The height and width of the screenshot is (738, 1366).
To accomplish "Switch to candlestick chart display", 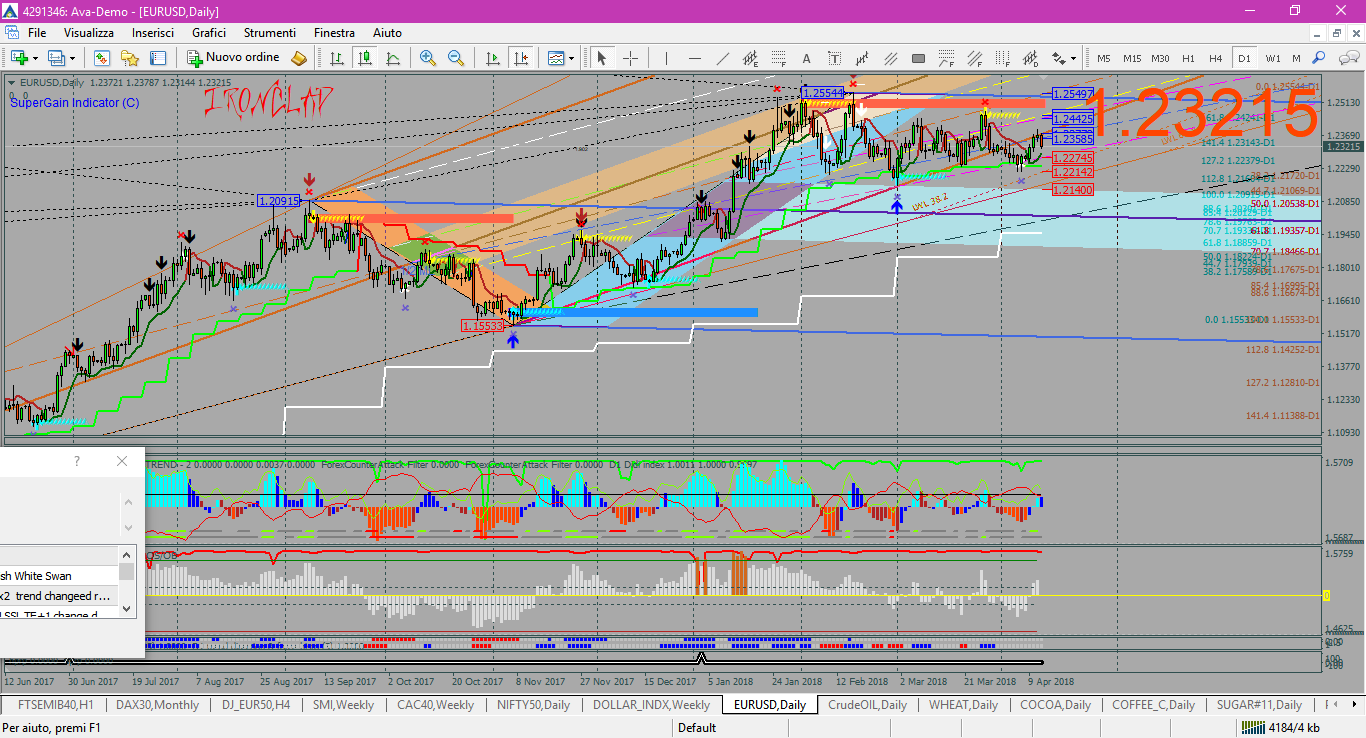I will 365,58.
